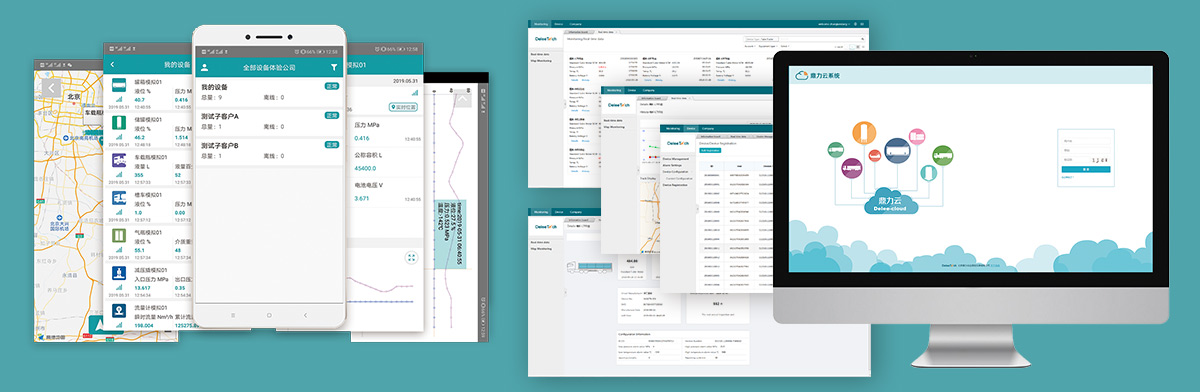Click the teal login button on monitor

click(1087, 169)
